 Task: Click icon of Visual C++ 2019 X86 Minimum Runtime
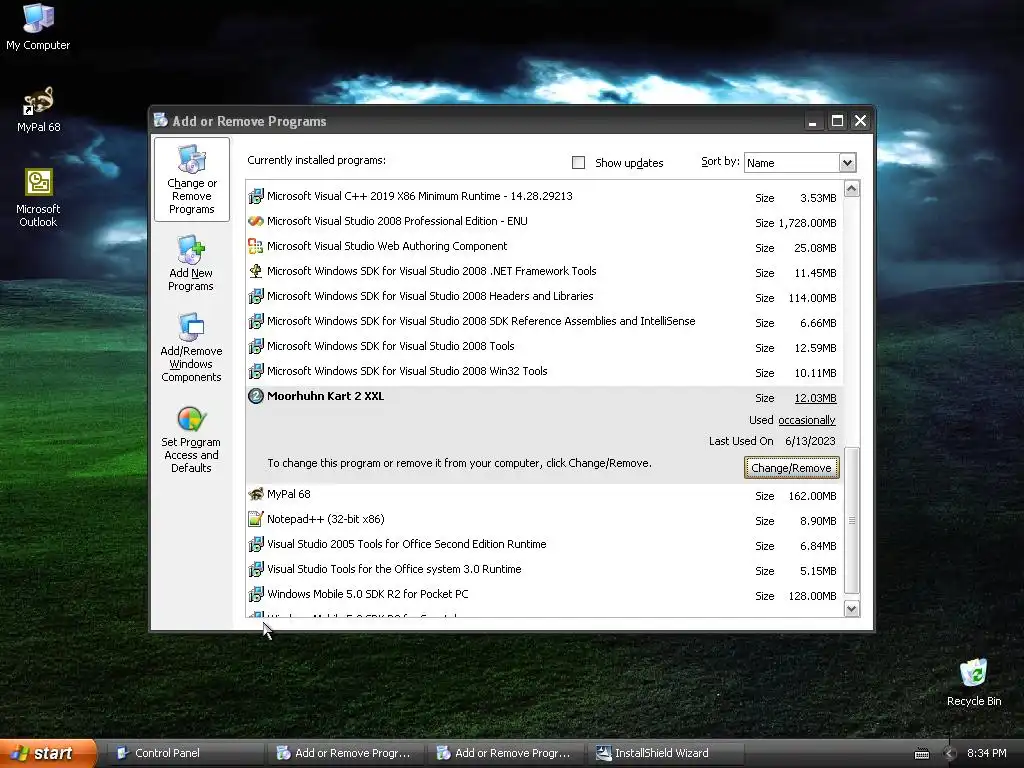tap(256, 196)
